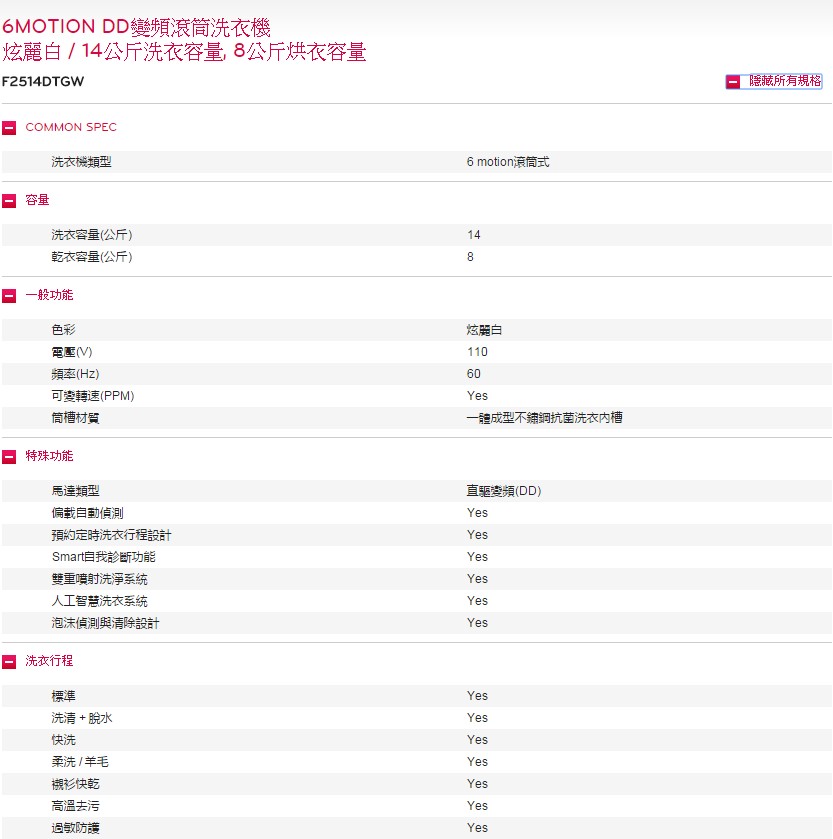
Task: Click the 炫麗白 / 14公斤 subtitle line
Action: coord(184,52)
